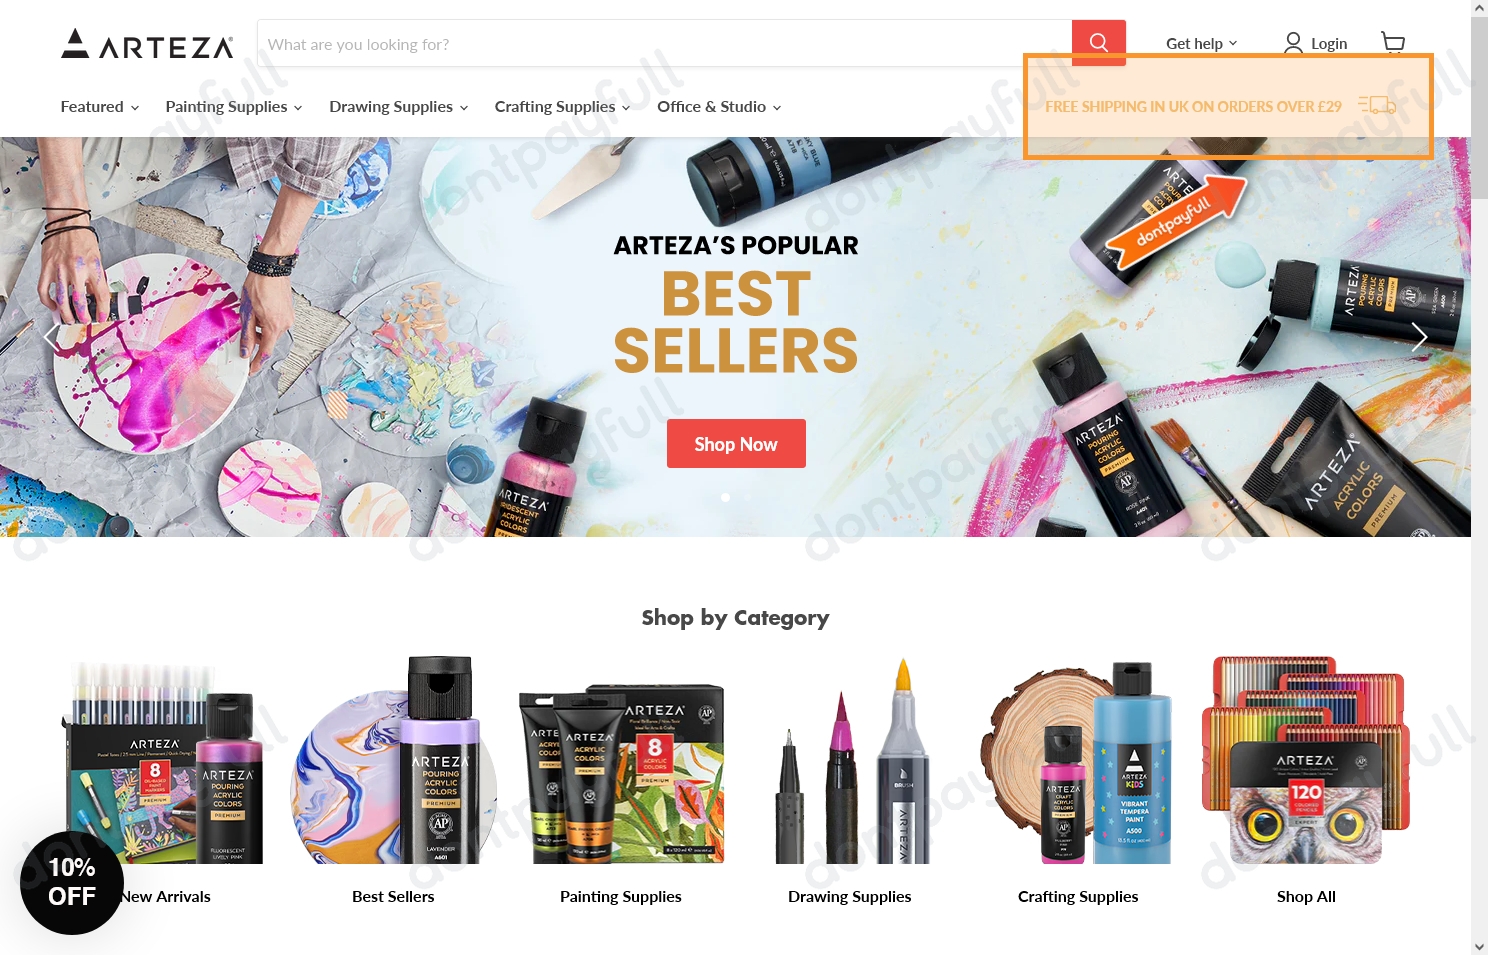Open the Shop All colored pencils thumbnail

(x=1306, y=760)
